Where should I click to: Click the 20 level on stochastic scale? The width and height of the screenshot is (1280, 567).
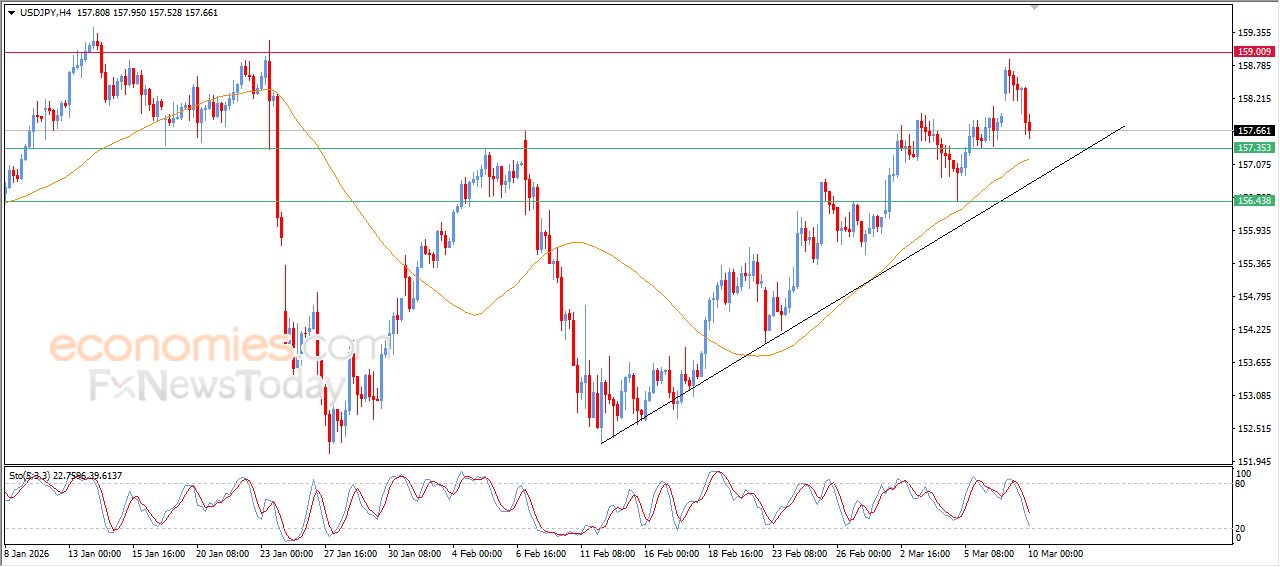click(x=1243, y=527)
